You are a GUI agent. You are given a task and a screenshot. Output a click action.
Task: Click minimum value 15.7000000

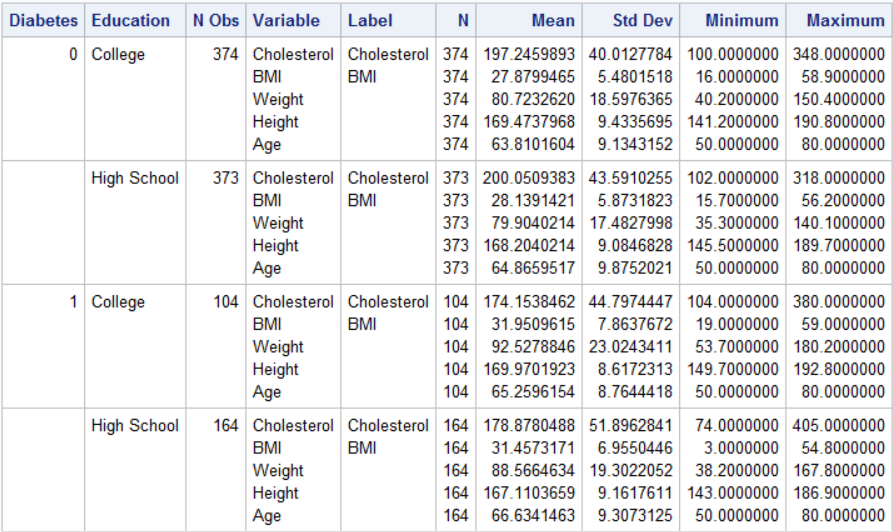tap(736, 200)
